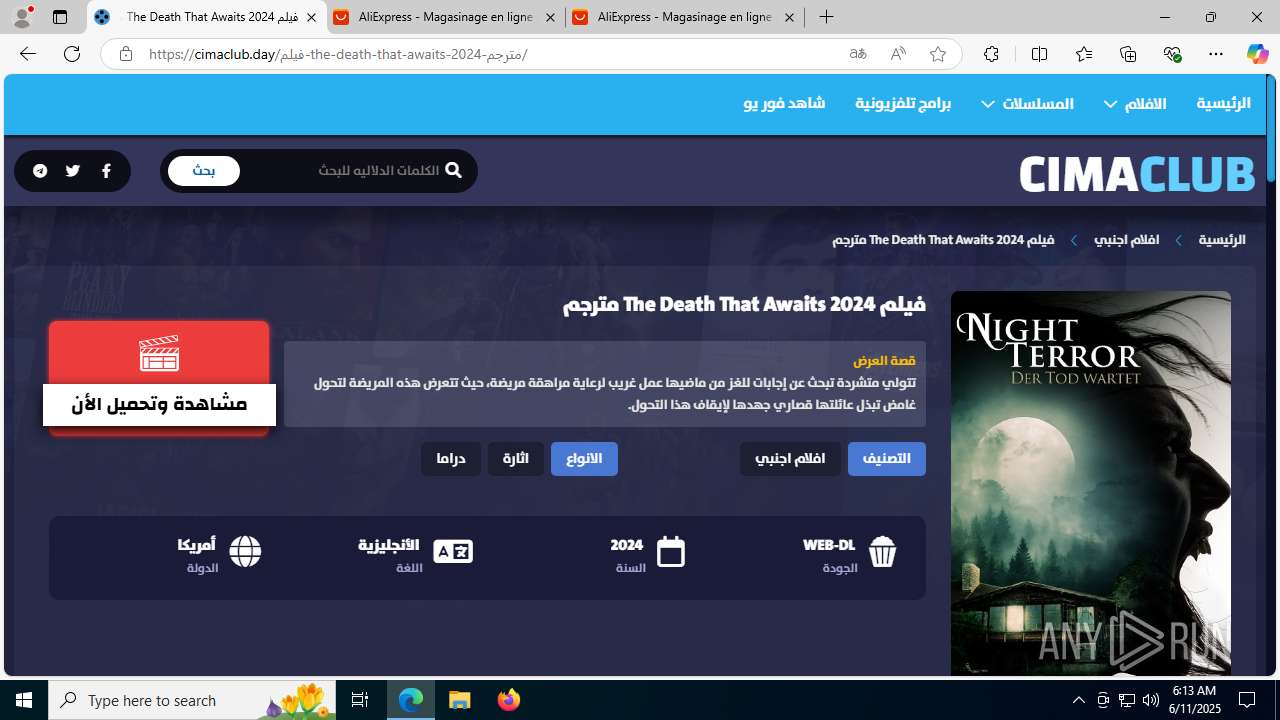Click the browser address bar URL
The height and width of the screenshot is (720, 1280).
338,54
